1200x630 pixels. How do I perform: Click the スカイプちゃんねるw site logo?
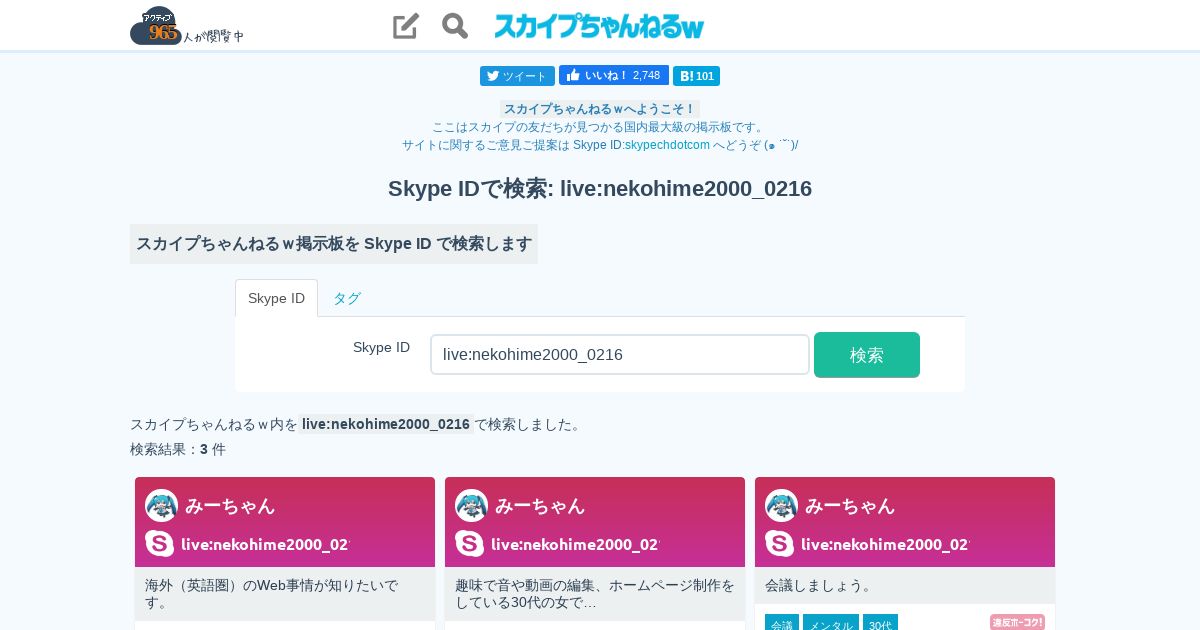(x=599, y=26)
